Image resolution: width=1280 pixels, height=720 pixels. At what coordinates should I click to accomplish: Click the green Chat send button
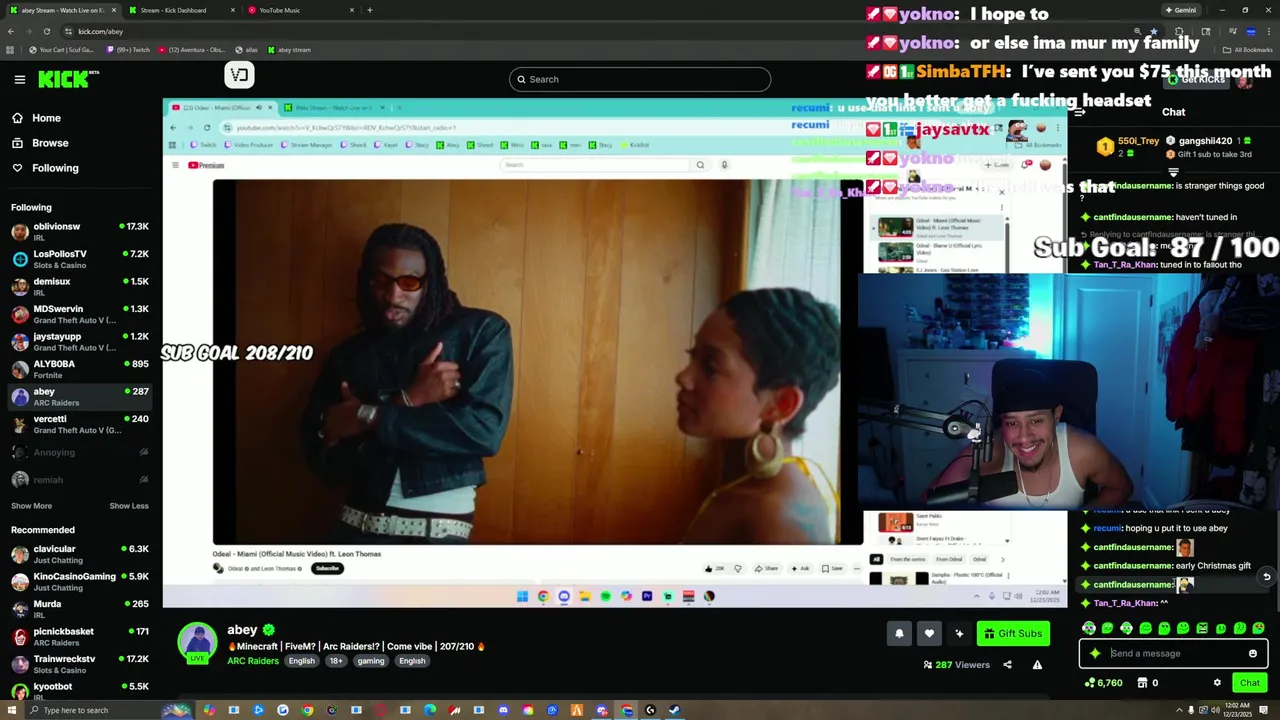[1250, 683]
